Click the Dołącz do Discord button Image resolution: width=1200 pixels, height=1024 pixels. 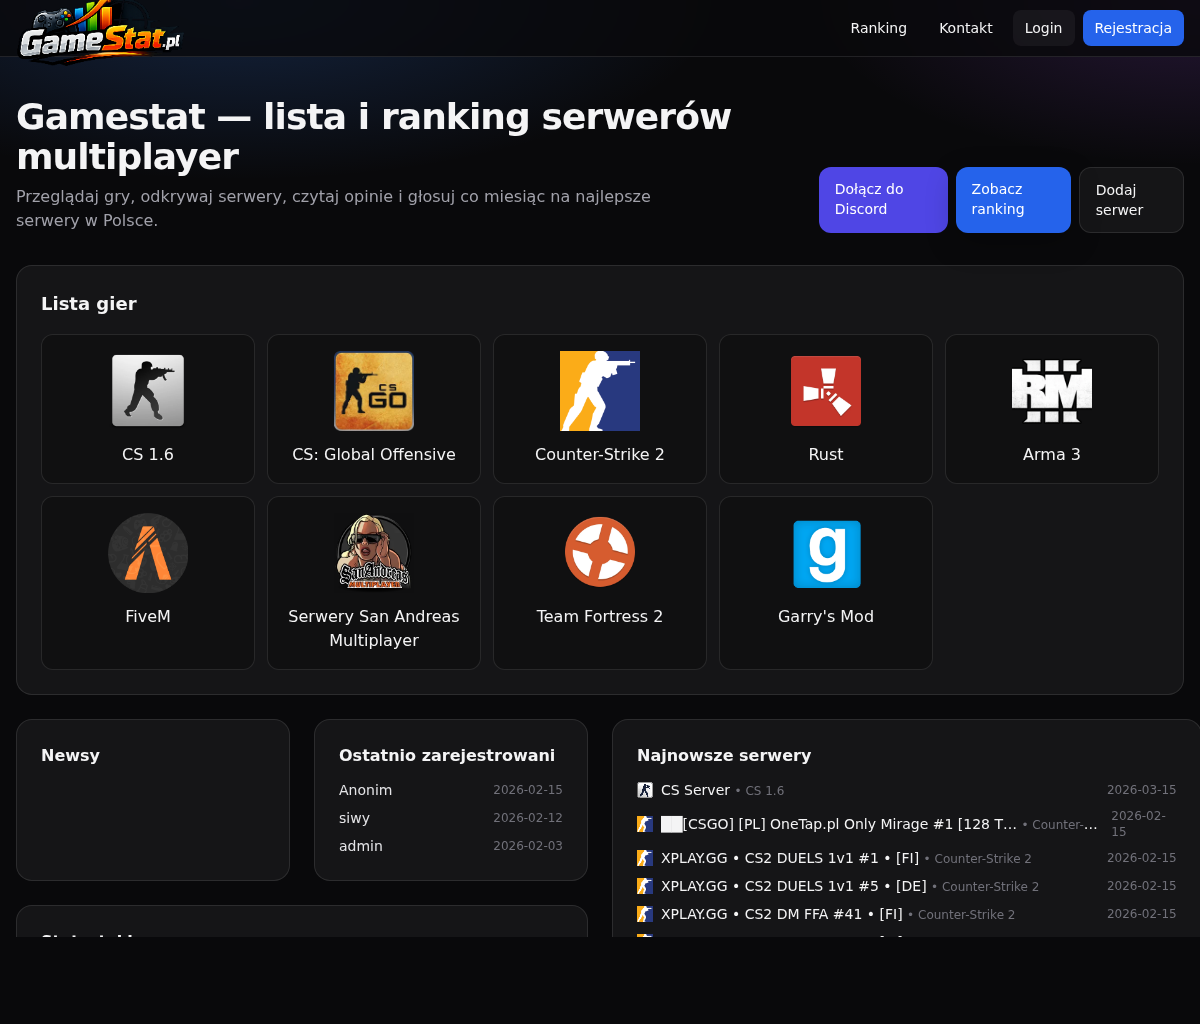[883, 200]
